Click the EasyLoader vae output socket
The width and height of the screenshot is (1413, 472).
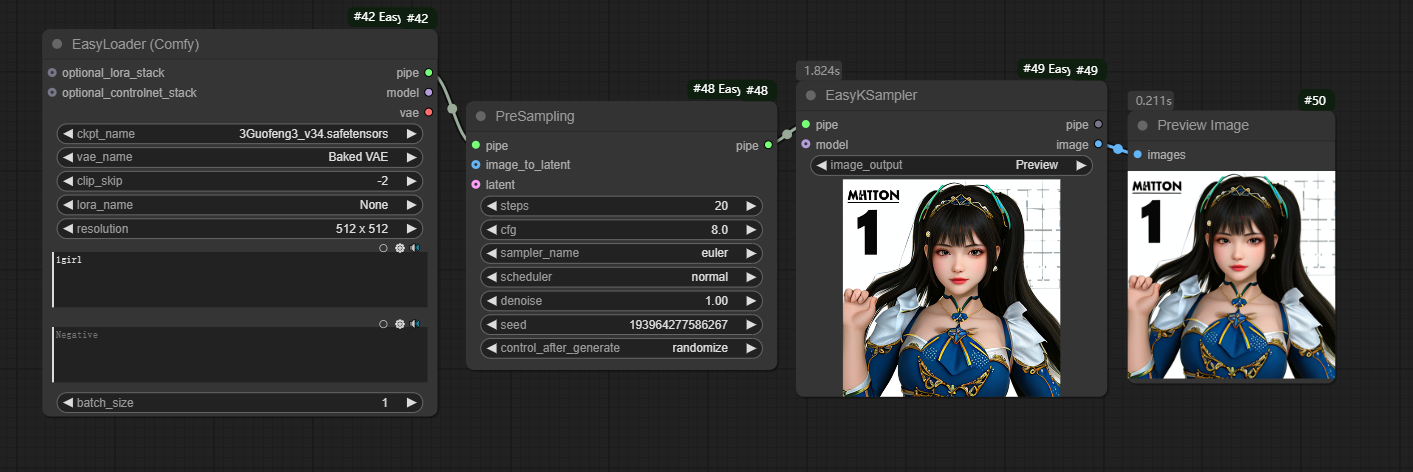[428, 112]
